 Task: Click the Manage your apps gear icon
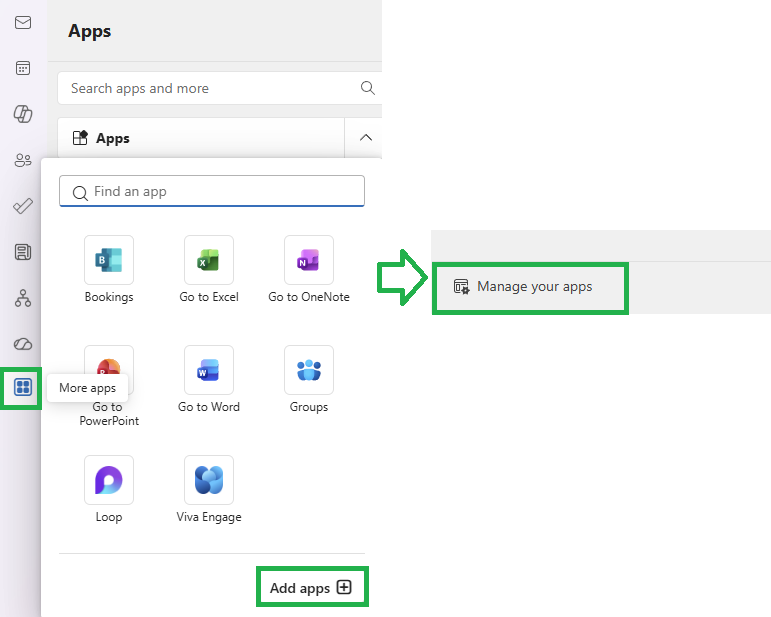coord(461,287)
